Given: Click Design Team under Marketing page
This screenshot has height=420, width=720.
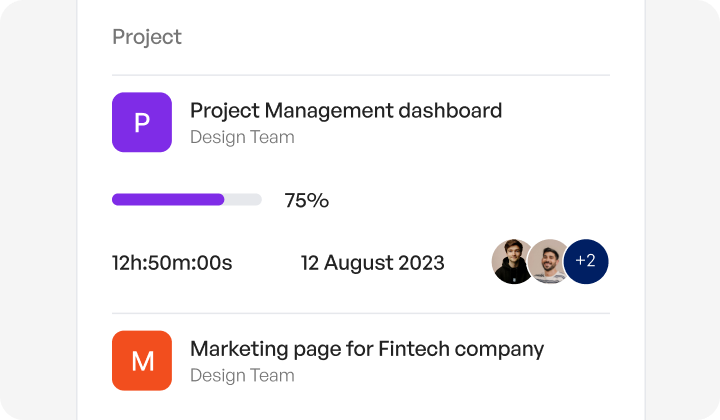Looking at the screenshot, I should [242, 375].
